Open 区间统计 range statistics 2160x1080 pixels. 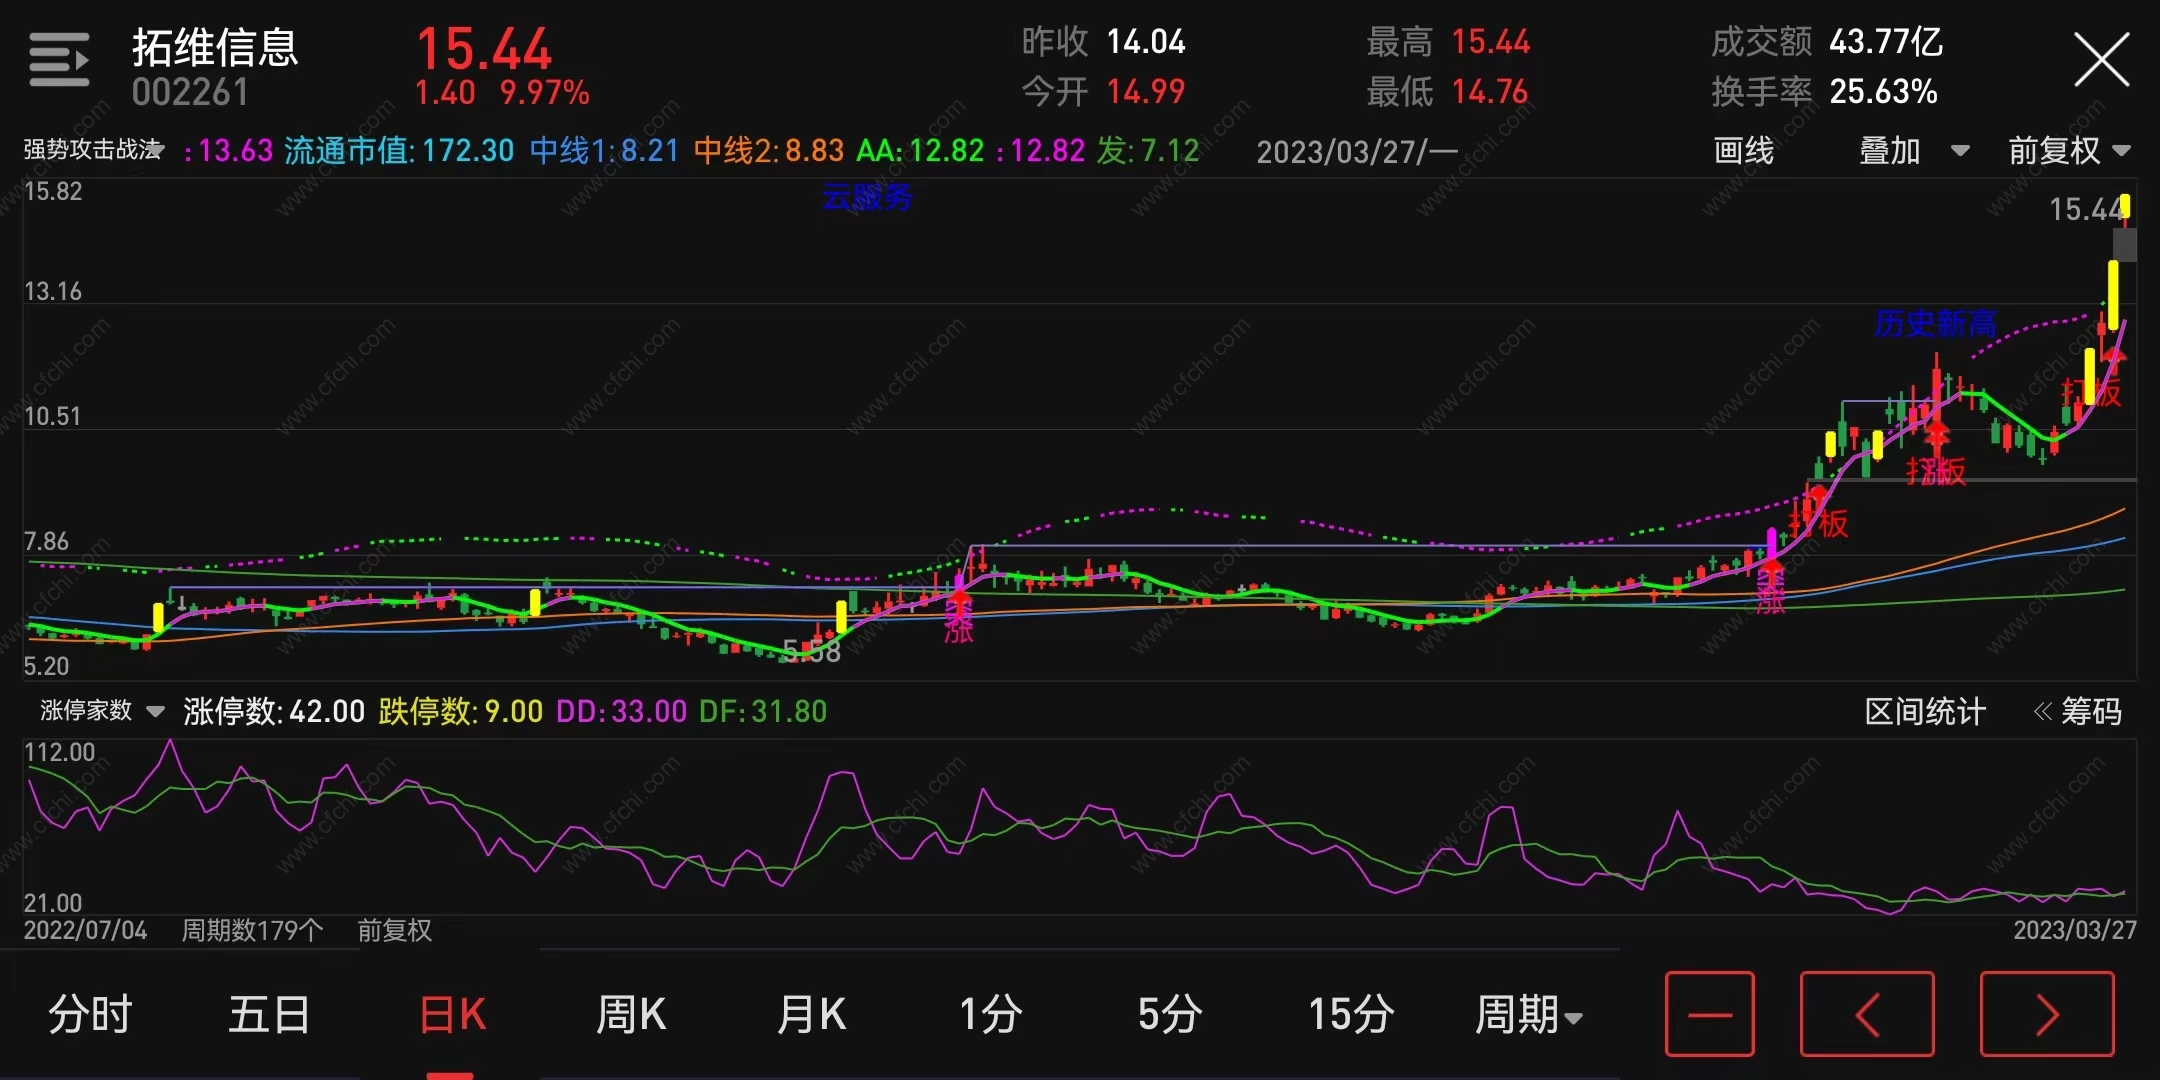pos(1924,711)
